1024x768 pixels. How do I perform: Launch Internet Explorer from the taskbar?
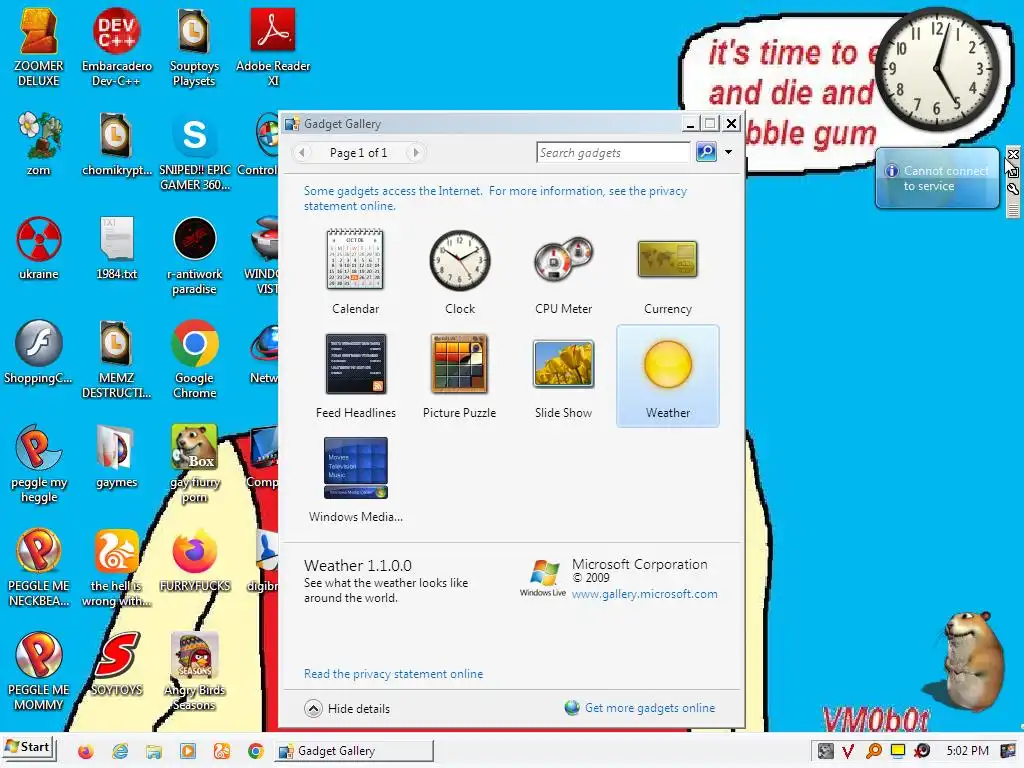click(120, 751)
